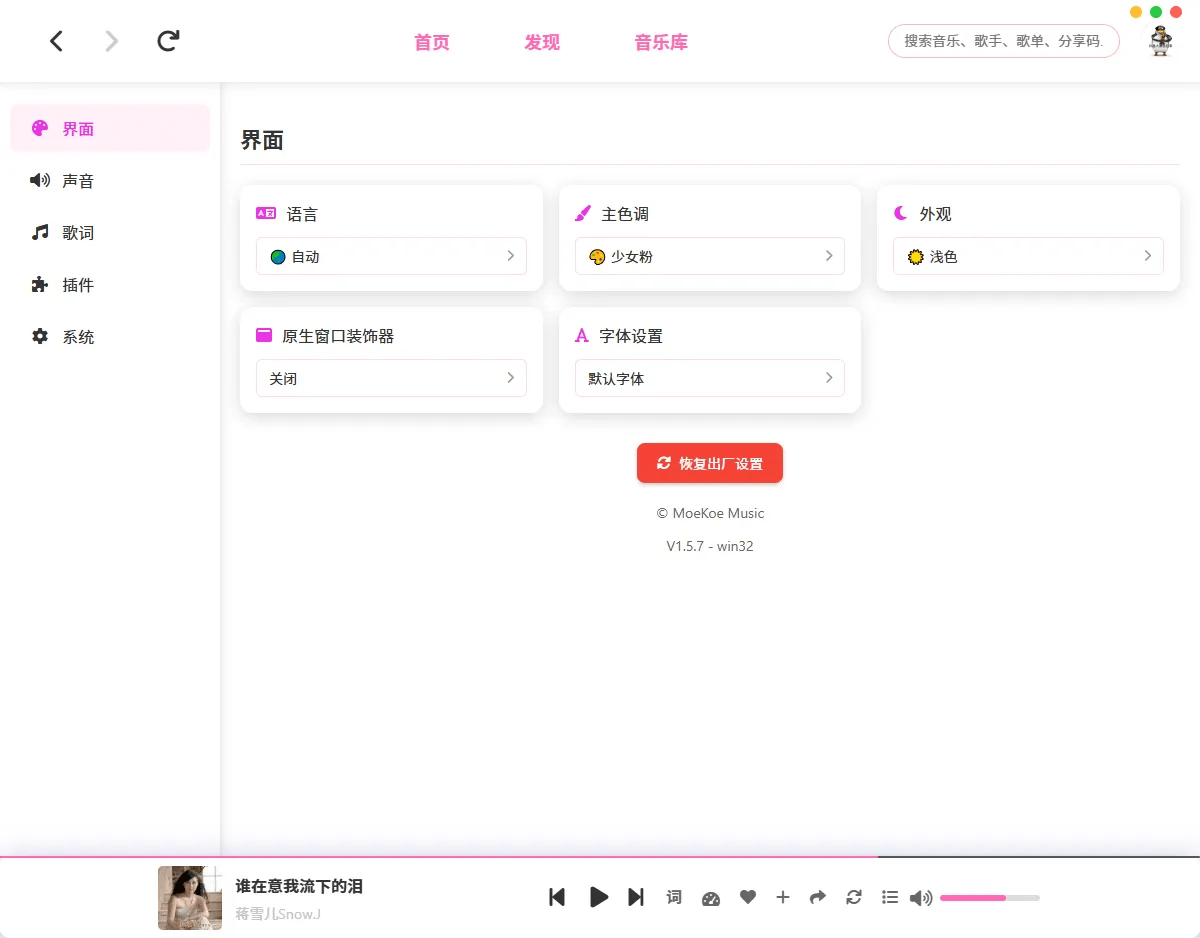
Task: Refresh the page with reload arrow
Action: point(168,41)
